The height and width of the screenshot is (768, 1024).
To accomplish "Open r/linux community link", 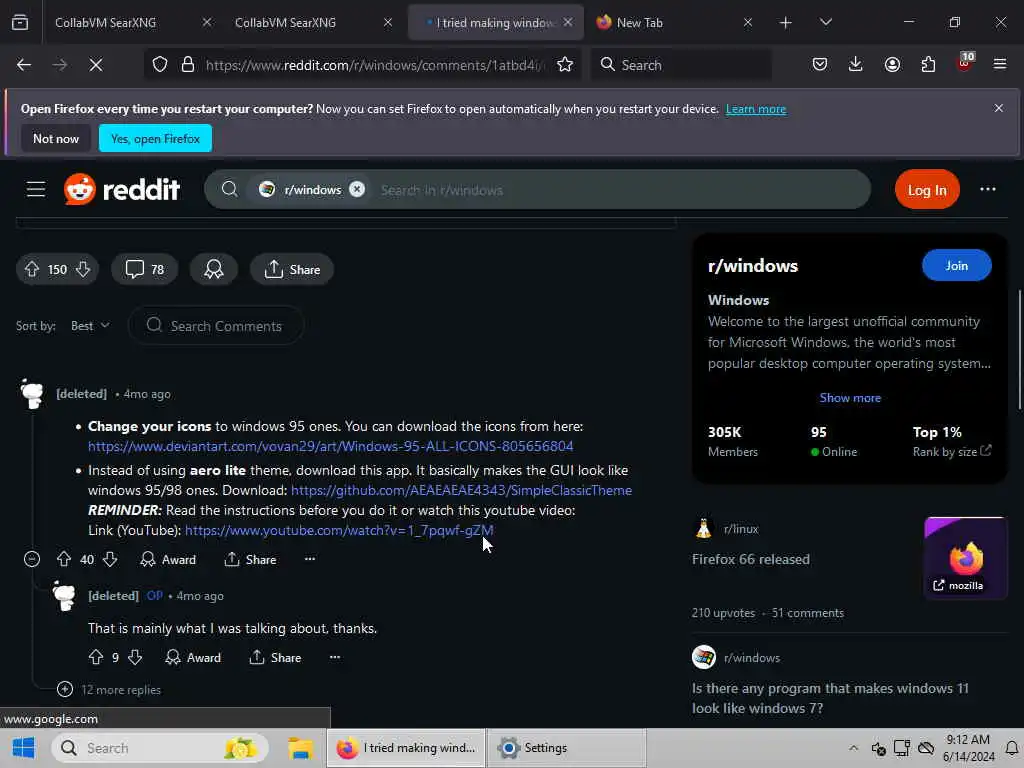I will click(741, 528).
